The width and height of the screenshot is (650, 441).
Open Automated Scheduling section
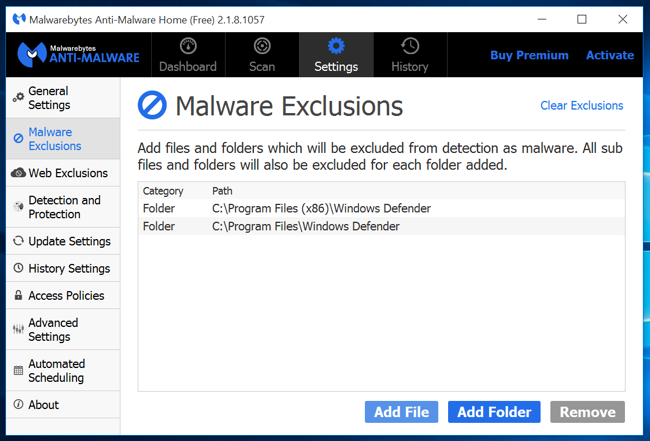click(63, 370)
